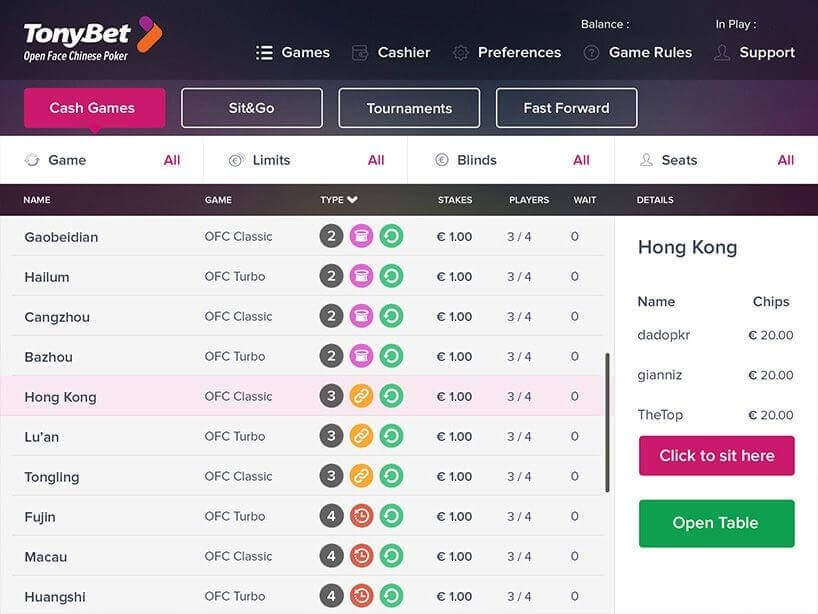
Task: Click green refresh icon in Macau row
Action: 391,557
